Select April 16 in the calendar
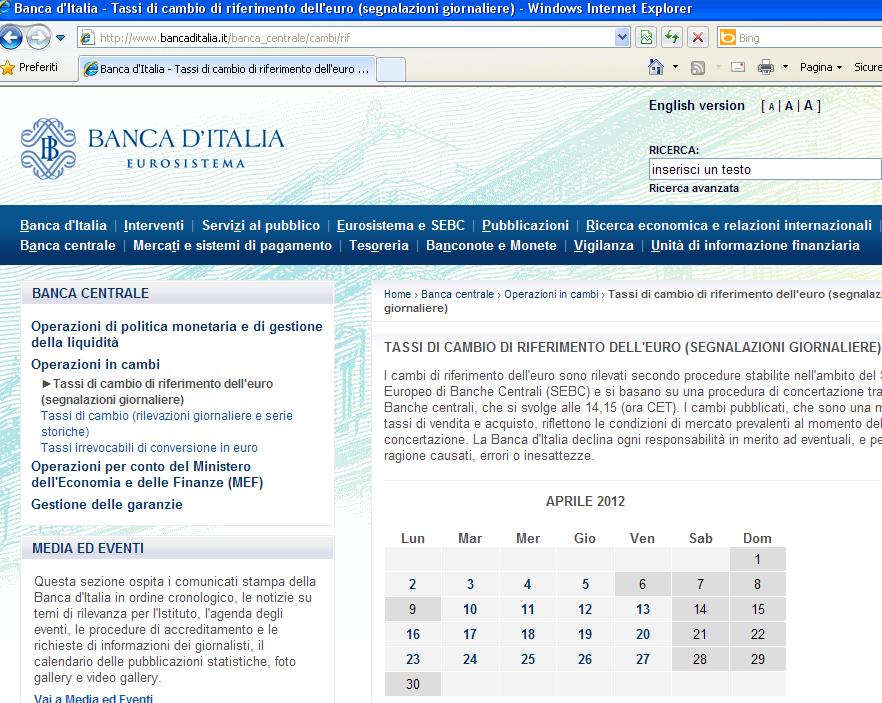 [412, 634]
